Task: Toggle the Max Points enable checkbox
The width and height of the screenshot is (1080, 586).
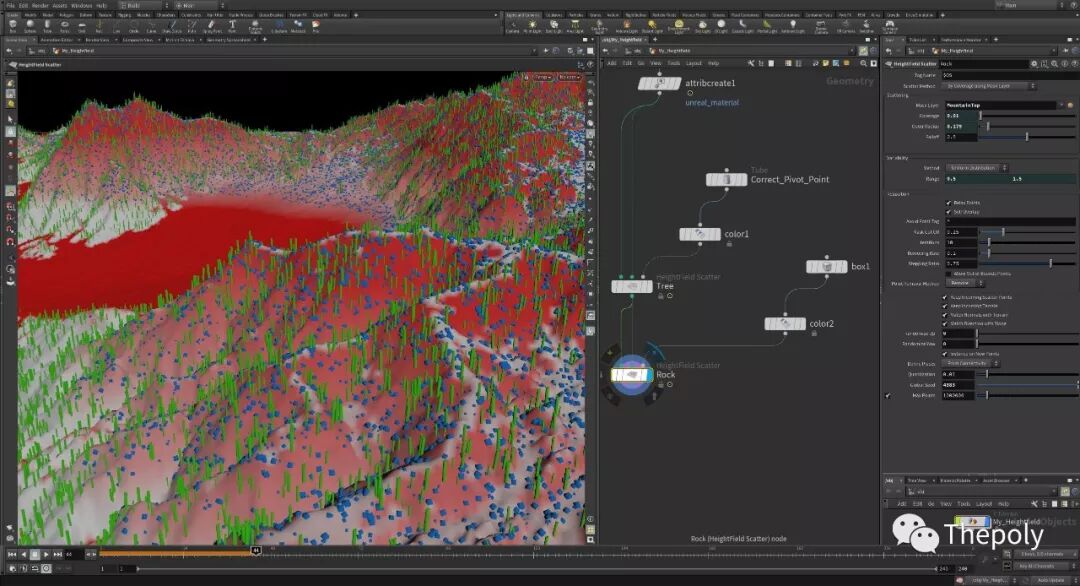Action: point(888,395)
